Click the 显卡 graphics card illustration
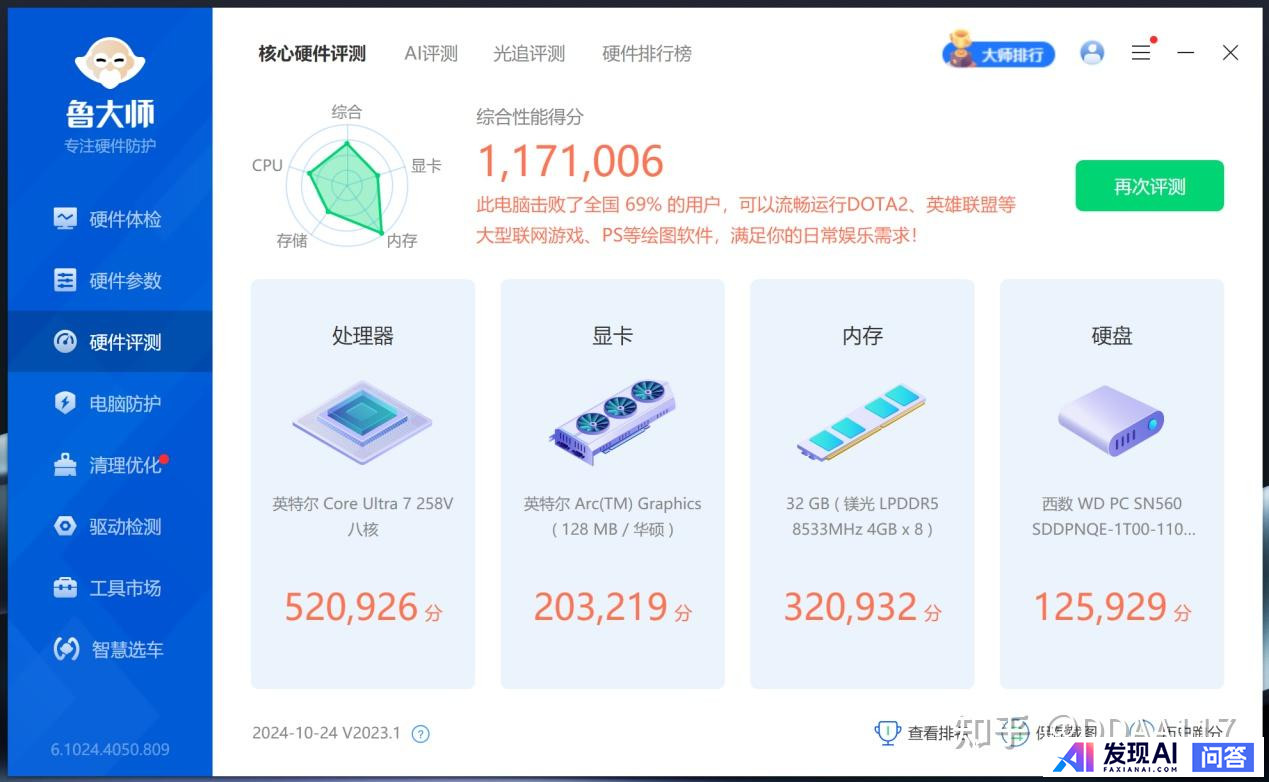This screenshot has width=1269, height=782. pos(612,421)
